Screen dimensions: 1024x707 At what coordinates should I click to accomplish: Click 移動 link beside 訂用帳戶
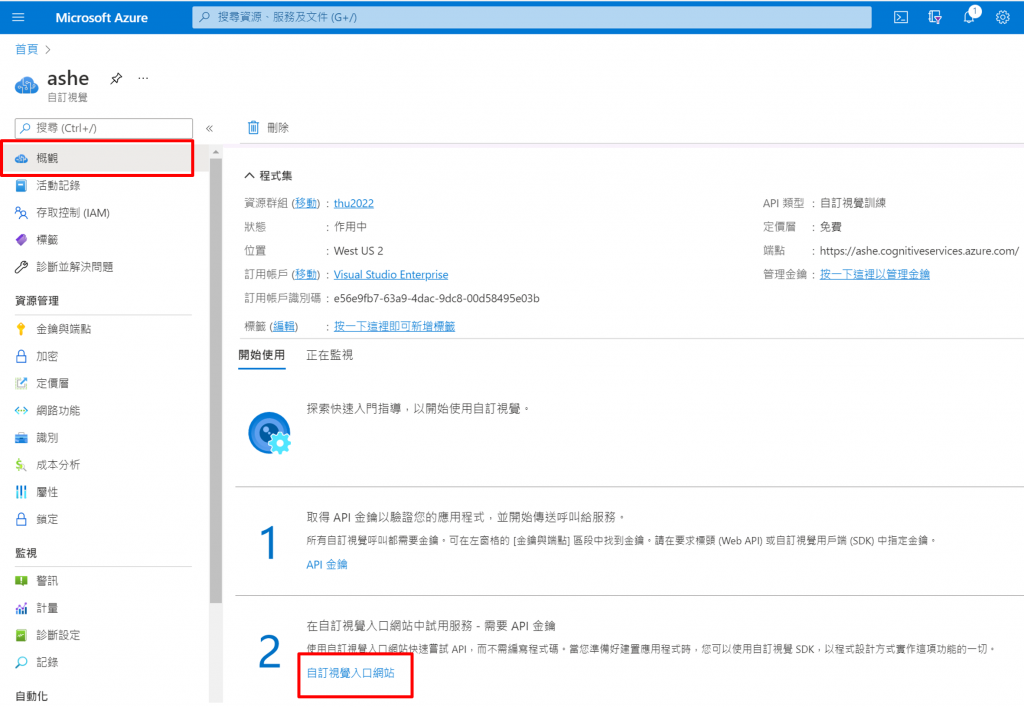pyautogui.click(x=306, y=275)
